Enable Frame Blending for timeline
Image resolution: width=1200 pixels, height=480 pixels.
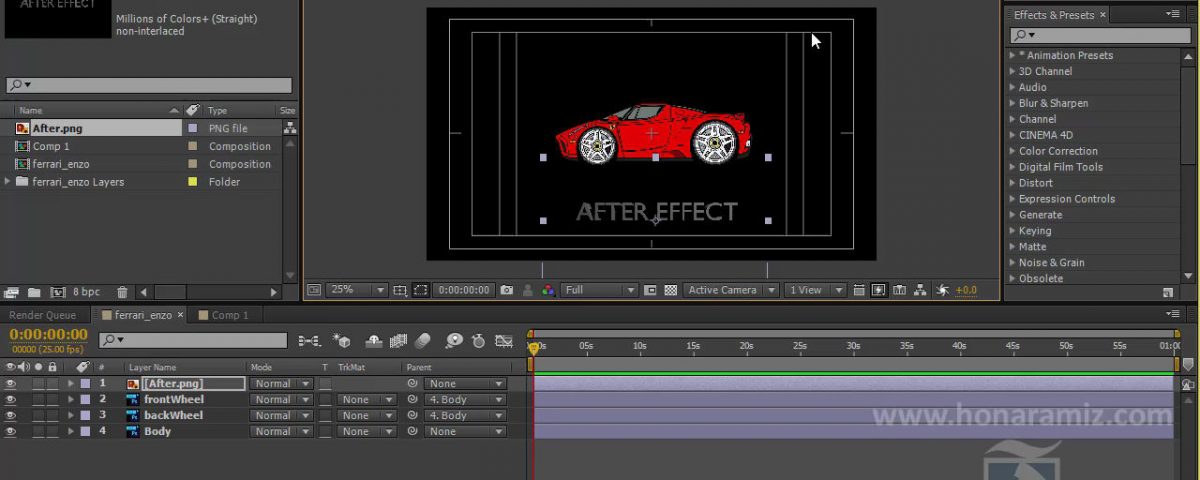click(398, 341)
